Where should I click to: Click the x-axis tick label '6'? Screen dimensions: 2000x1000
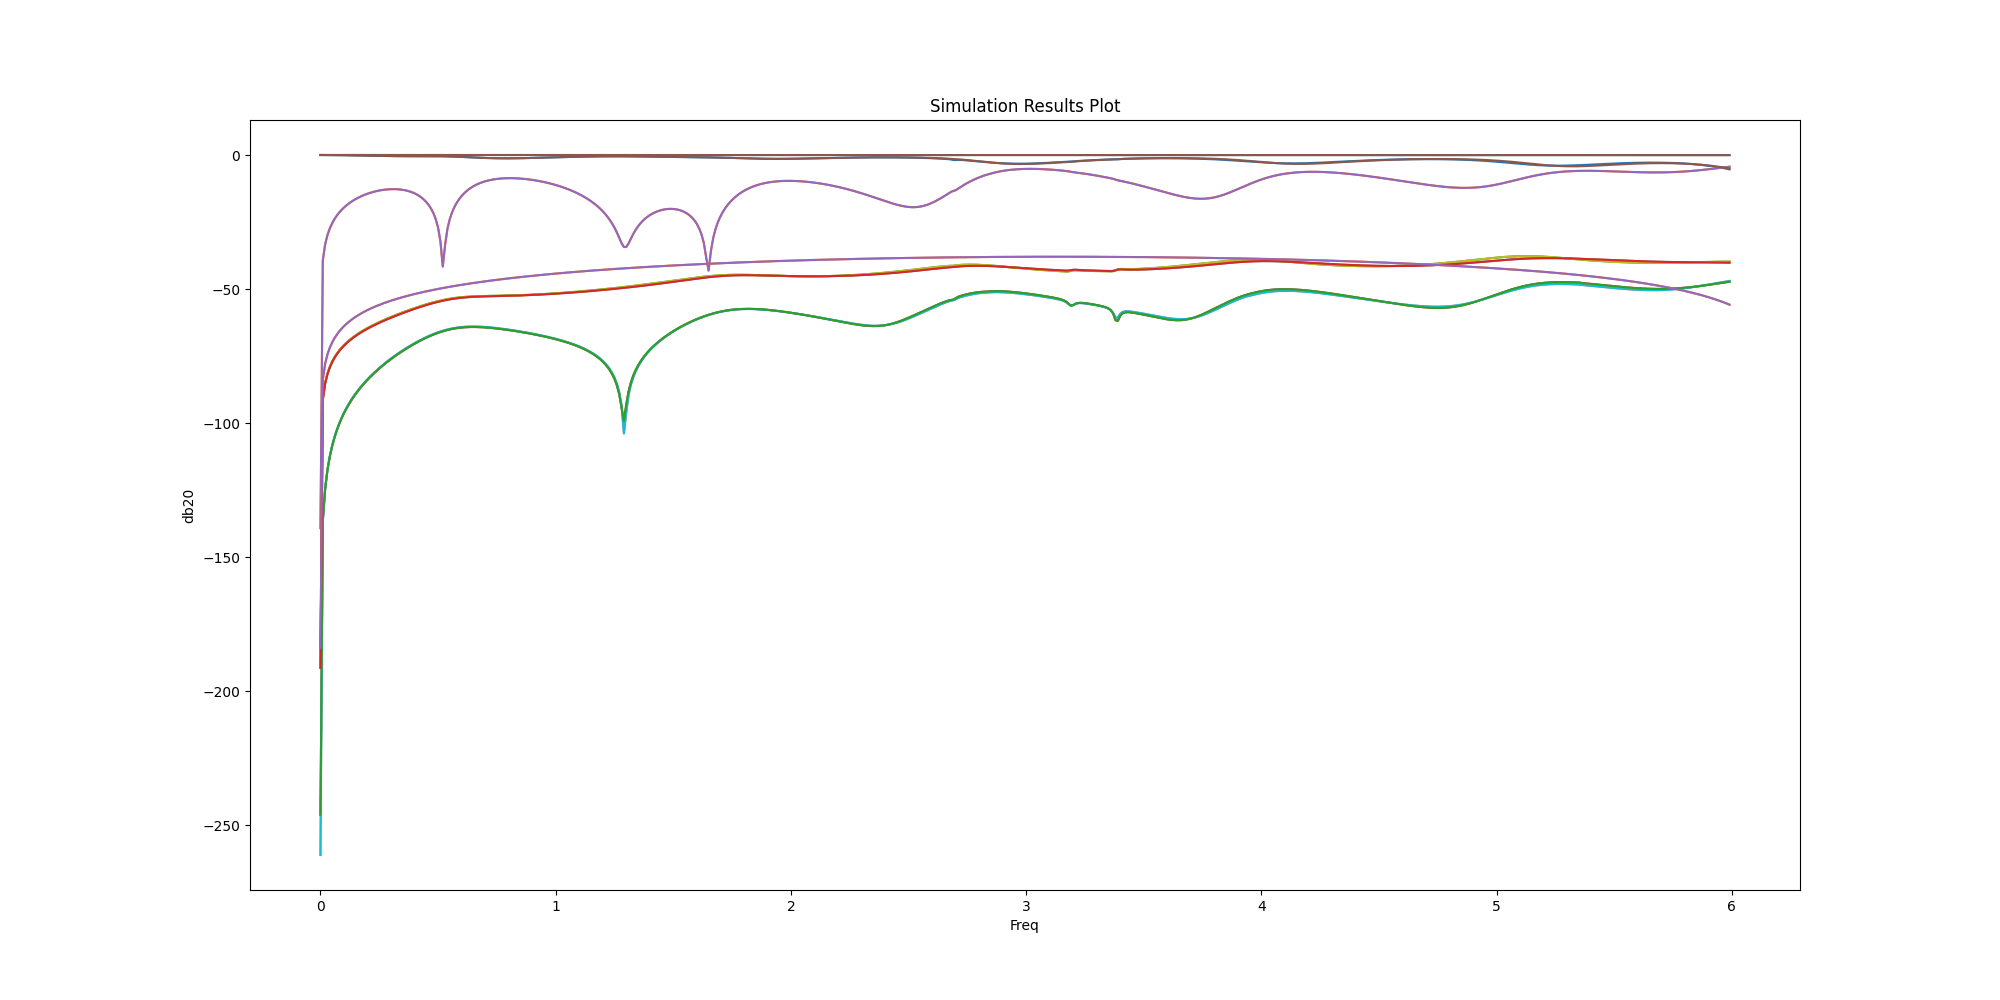(1731, 907)
